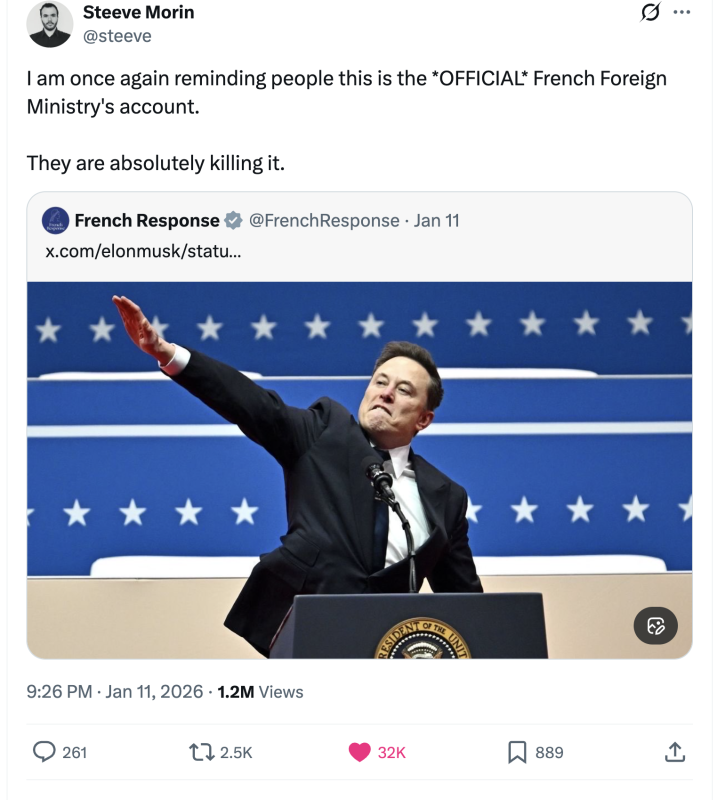This screenshot has width=725, height=800.
Task: Click the French Response account avatar
Action: point(56,220)
